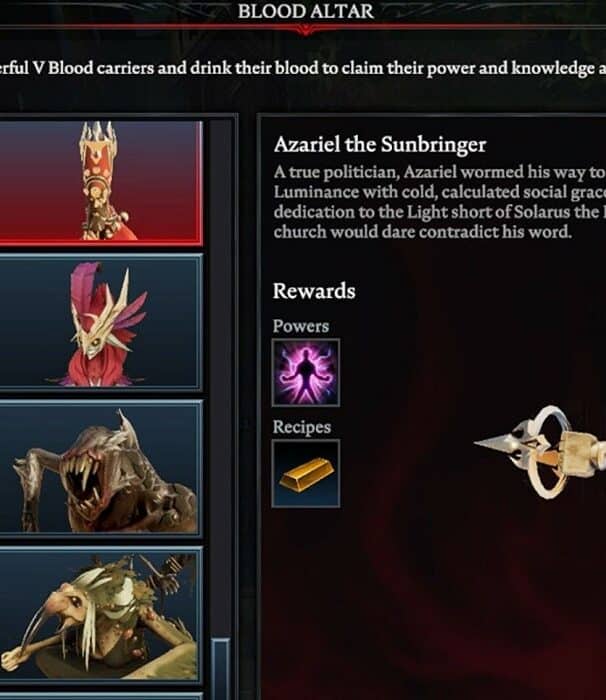Select the Recipes label

click(302, 427)
